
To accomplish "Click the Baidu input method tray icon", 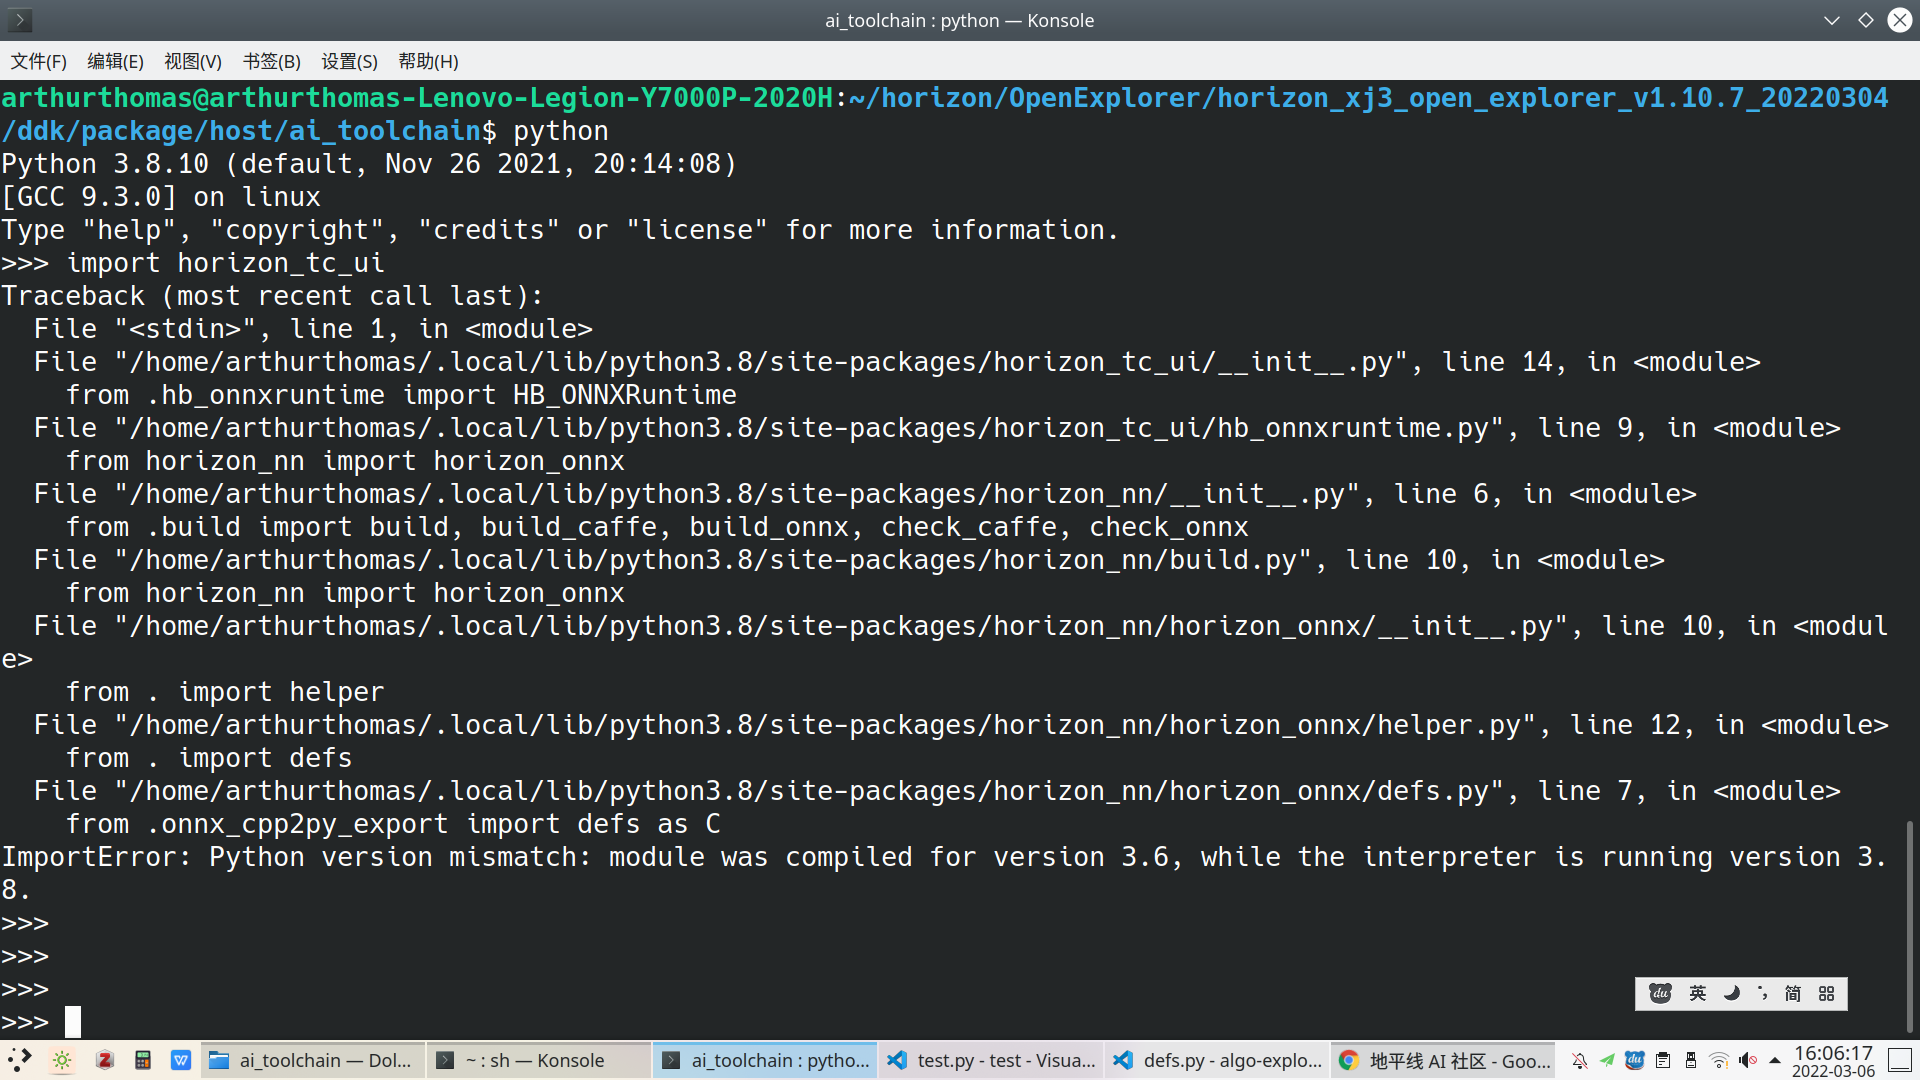I will pos(1634,1060).
